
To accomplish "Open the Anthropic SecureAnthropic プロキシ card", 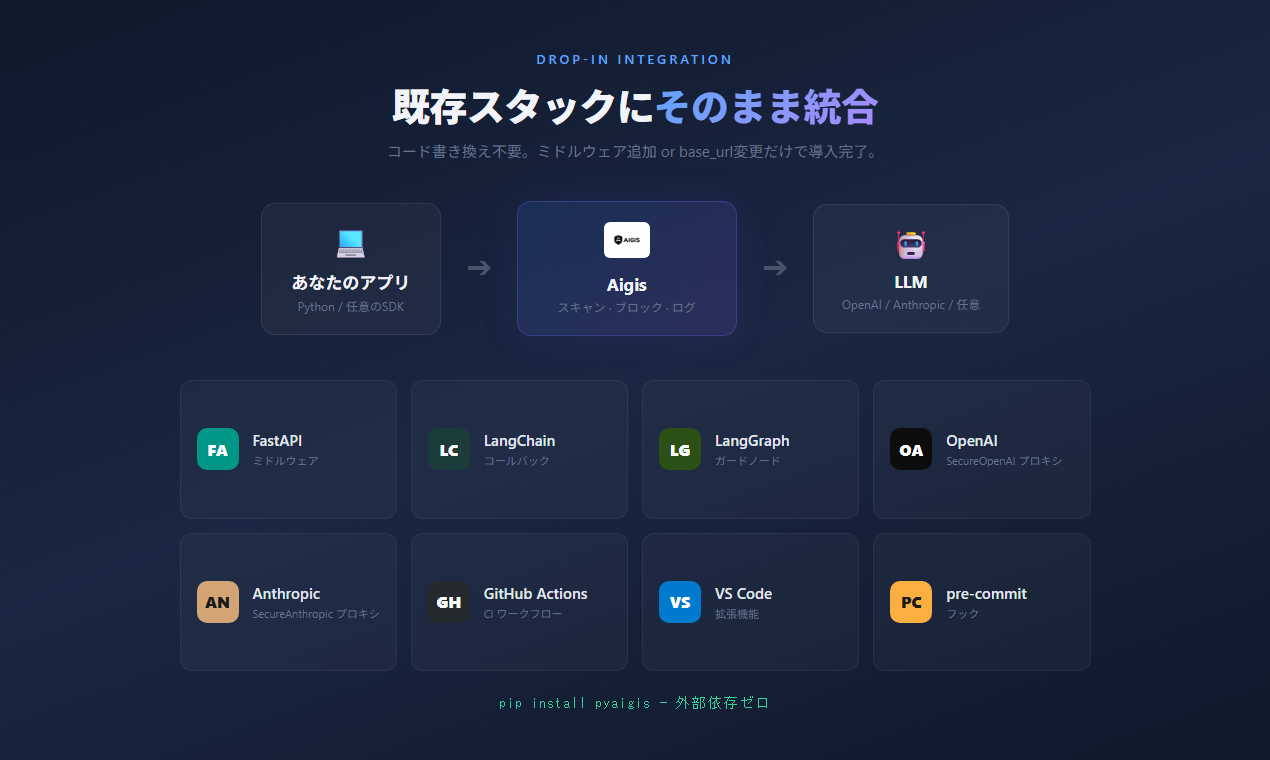I will click(x=288, y=602).
